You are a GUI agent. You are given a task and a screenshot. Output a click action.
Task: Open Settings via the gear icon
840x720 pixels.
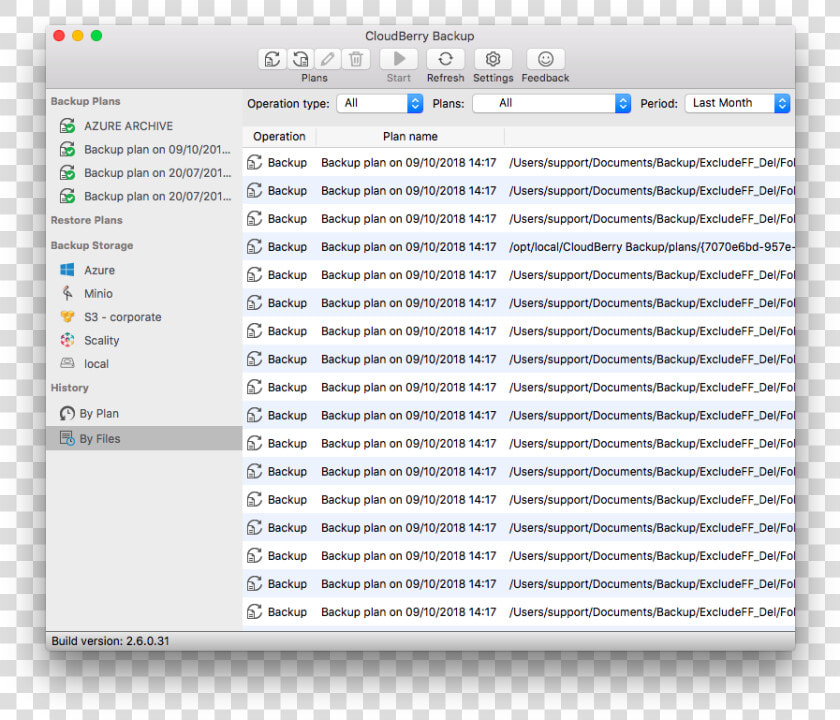pyautogui.click(x=493, y=59)
